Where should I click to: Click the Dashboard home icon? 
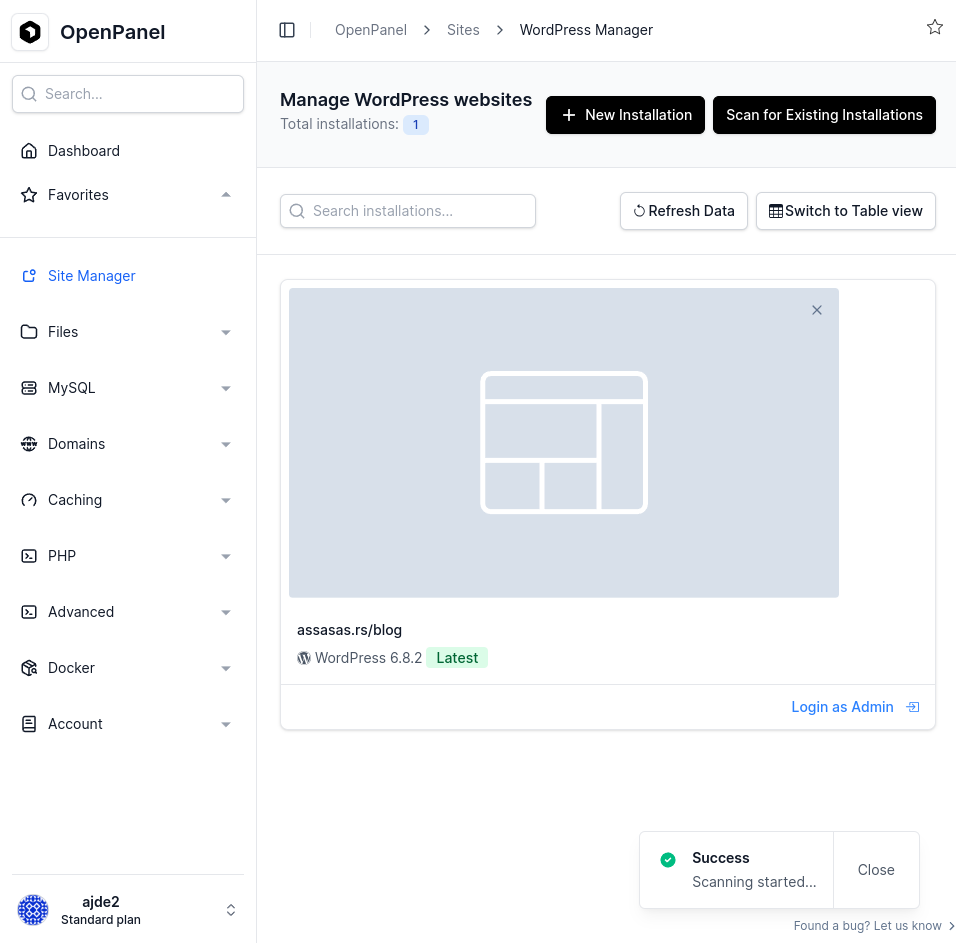click(29, 151)
